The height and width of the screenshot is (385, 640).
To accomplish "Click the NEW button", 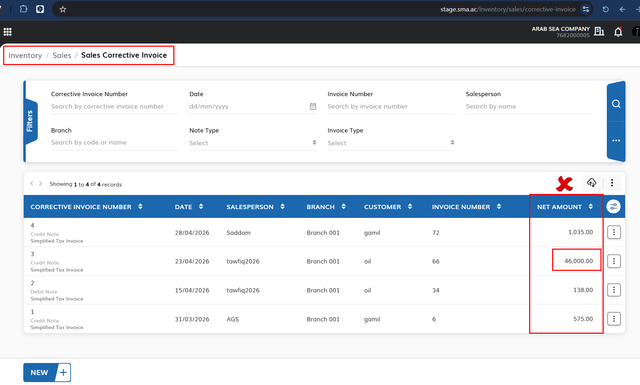I will click(40, 372).
